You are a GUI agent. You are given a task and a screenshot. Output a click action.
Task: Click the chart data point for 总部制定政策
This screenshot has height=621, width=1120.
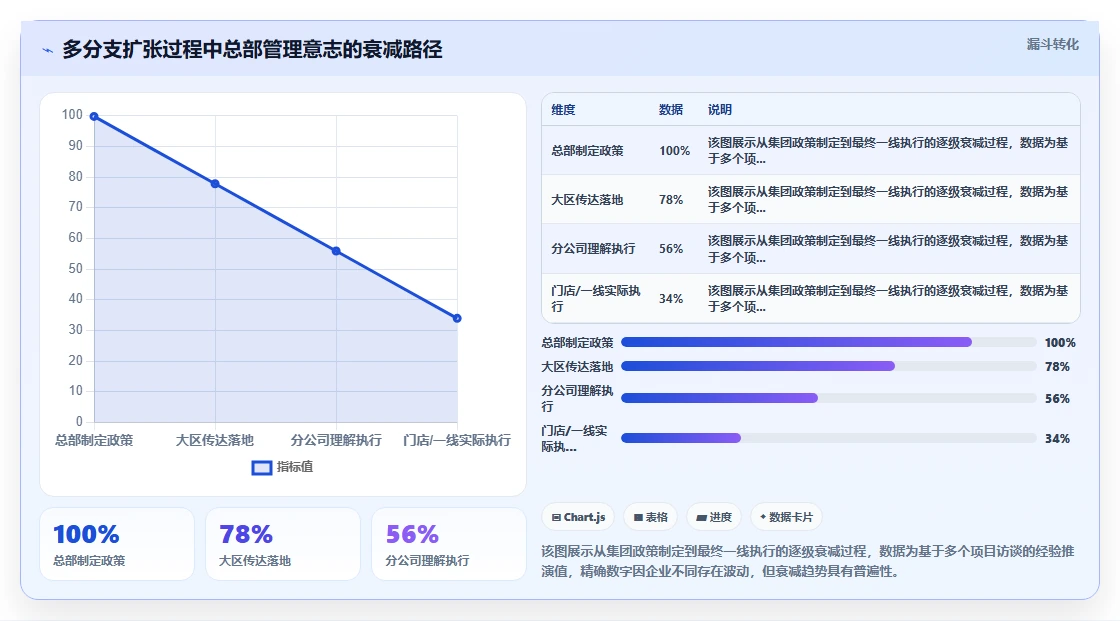tap(94, 116)
